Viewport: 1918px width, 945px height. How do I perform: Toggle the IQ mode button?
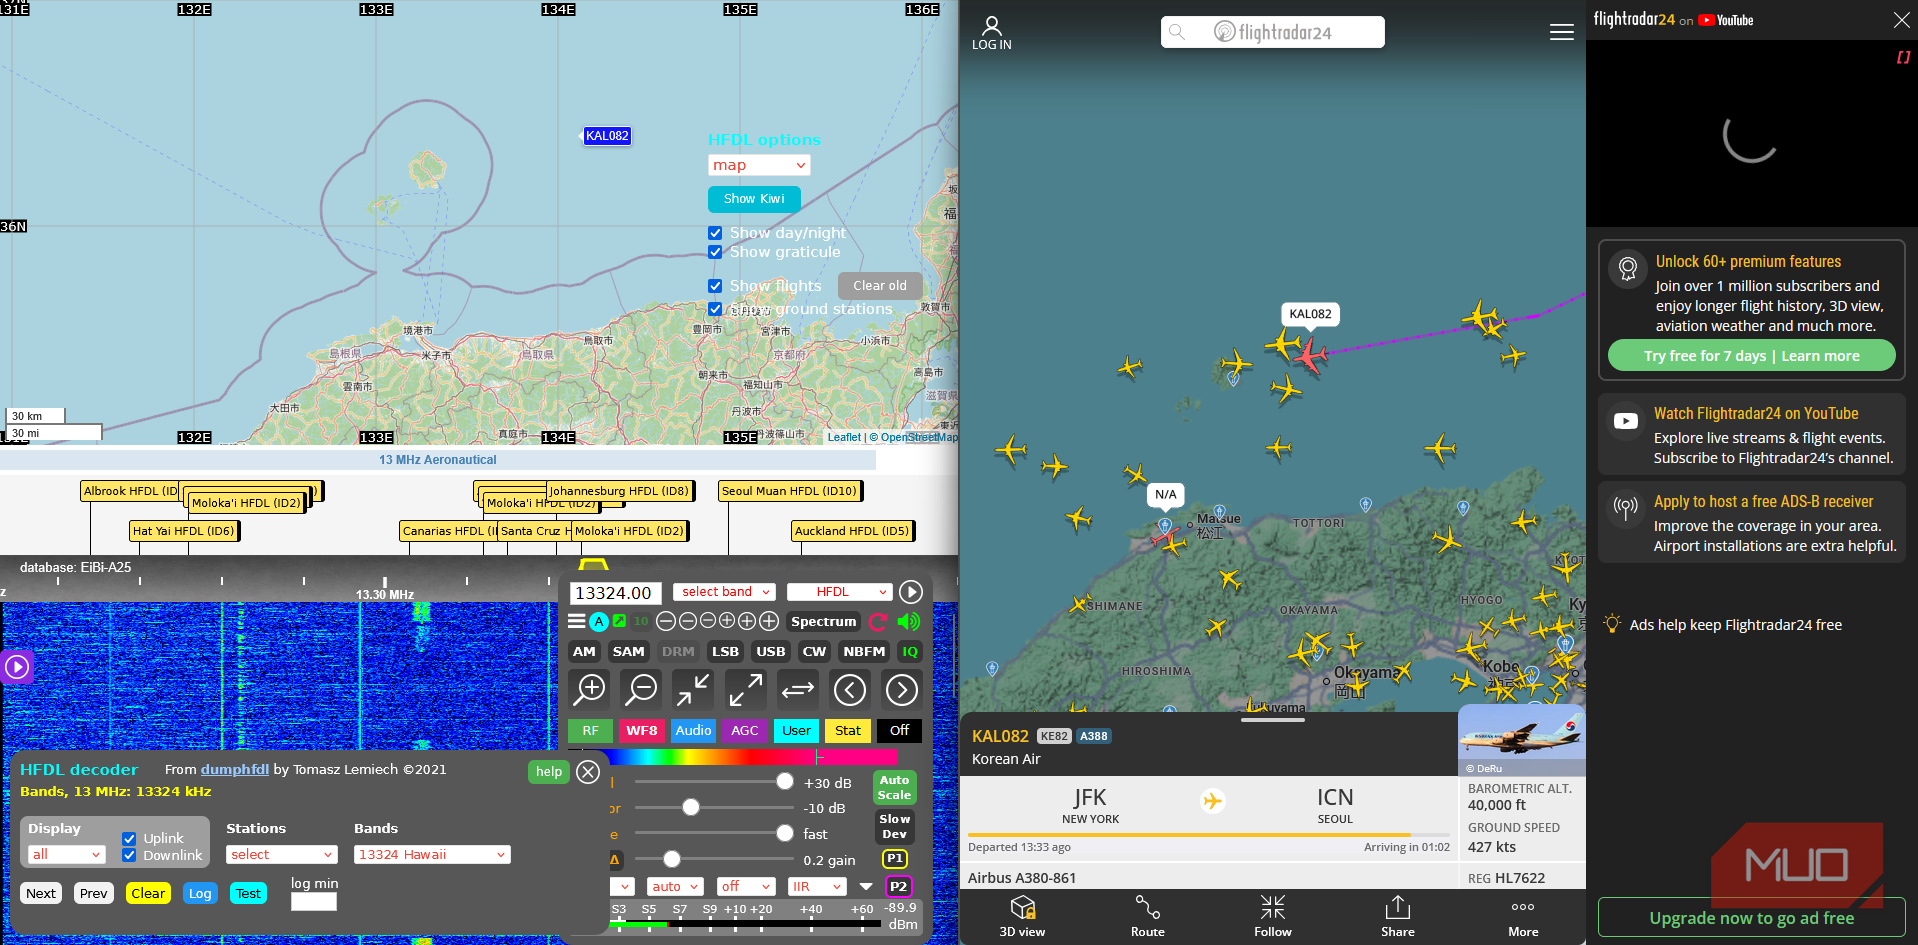click(x=910, y=651)
